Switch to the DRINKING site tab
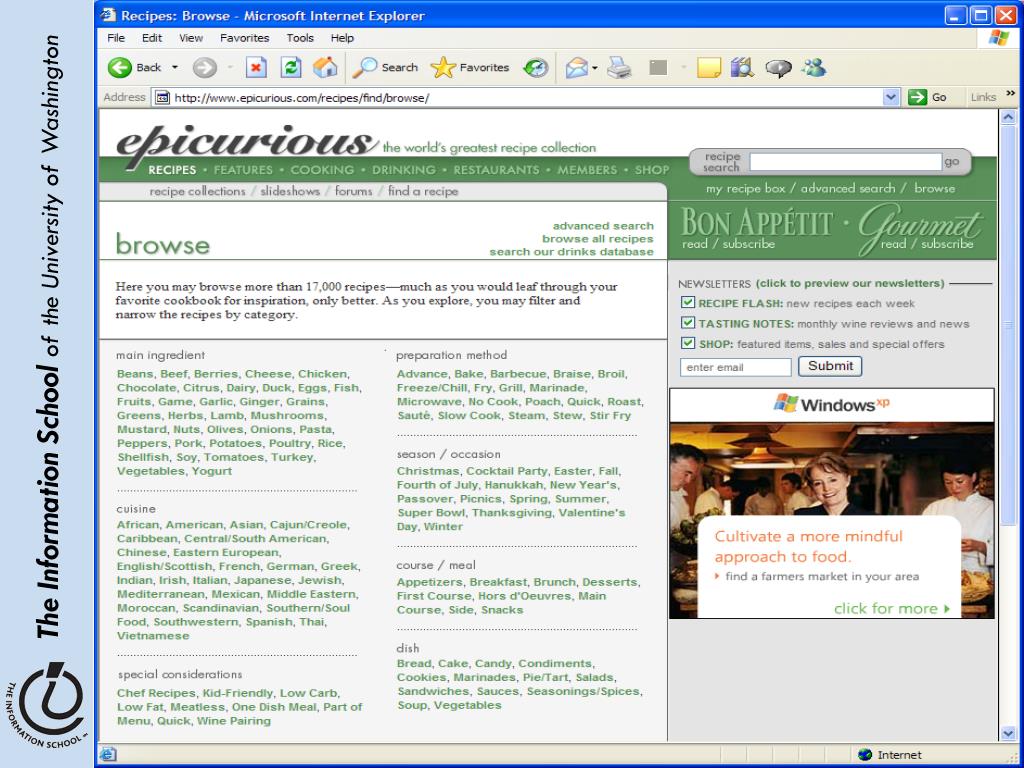 [404, 170]
